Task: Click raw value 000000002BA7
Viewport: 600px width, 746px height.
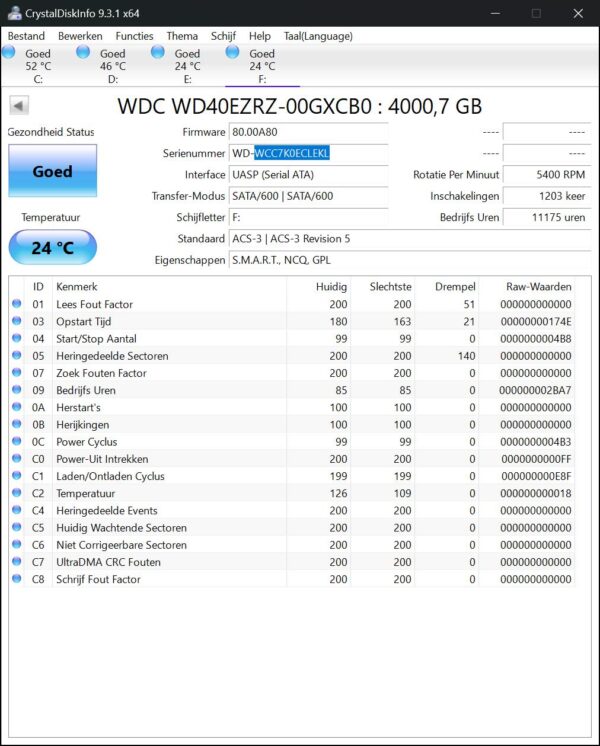Action: point(535,390)
